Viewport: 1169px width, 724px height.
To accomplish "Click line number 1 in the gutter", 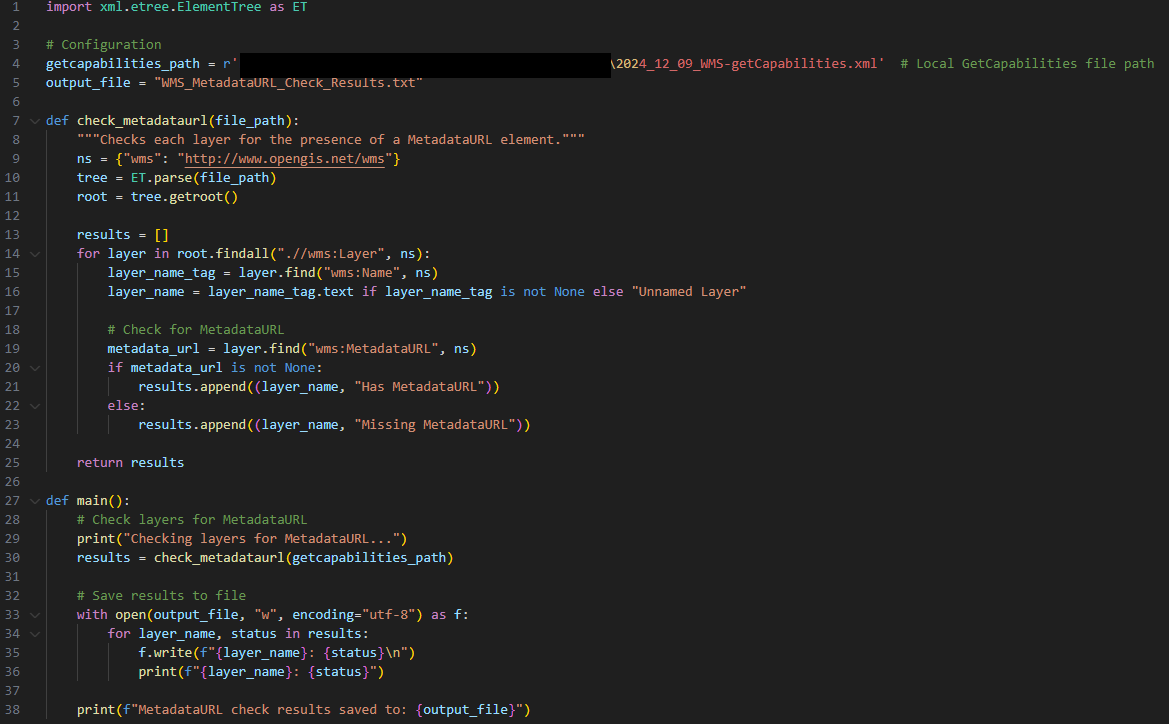I will 15,7.
